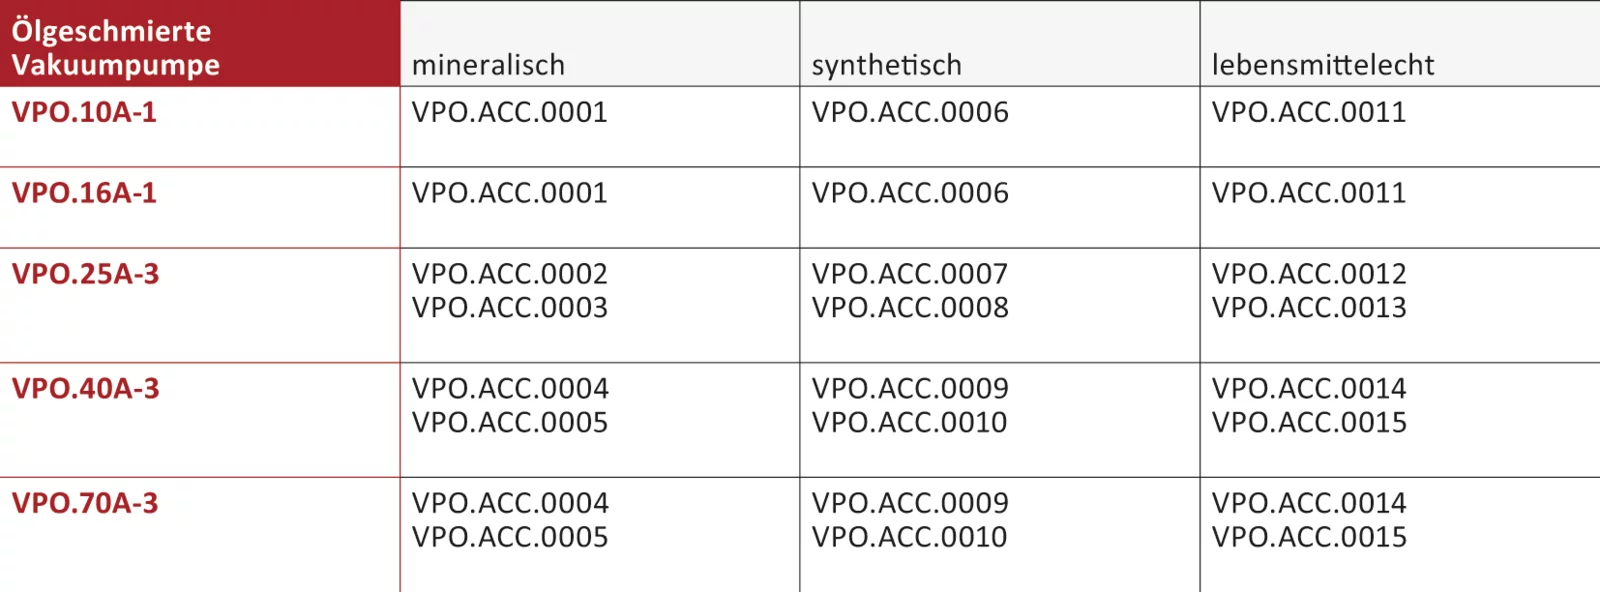The width and height of the screenshot is (1600, 592).
Task: Click VPO.ACC.0011 in the VPO.10A-1 row
Action: pos(1308,112)
